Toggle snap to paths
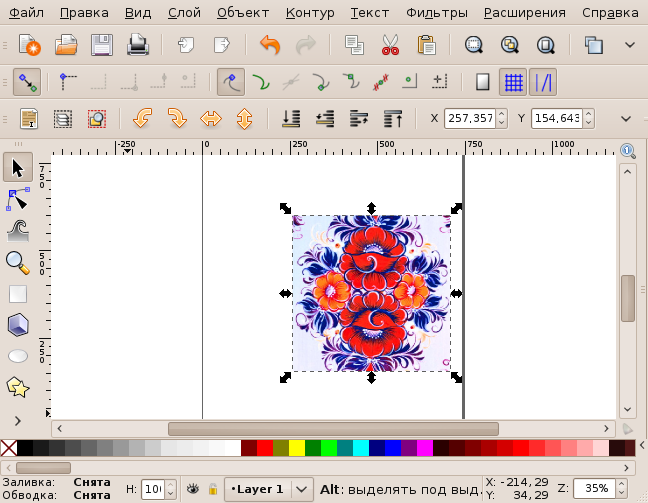Viewport: 648px width, 503px height. (261, 82)
